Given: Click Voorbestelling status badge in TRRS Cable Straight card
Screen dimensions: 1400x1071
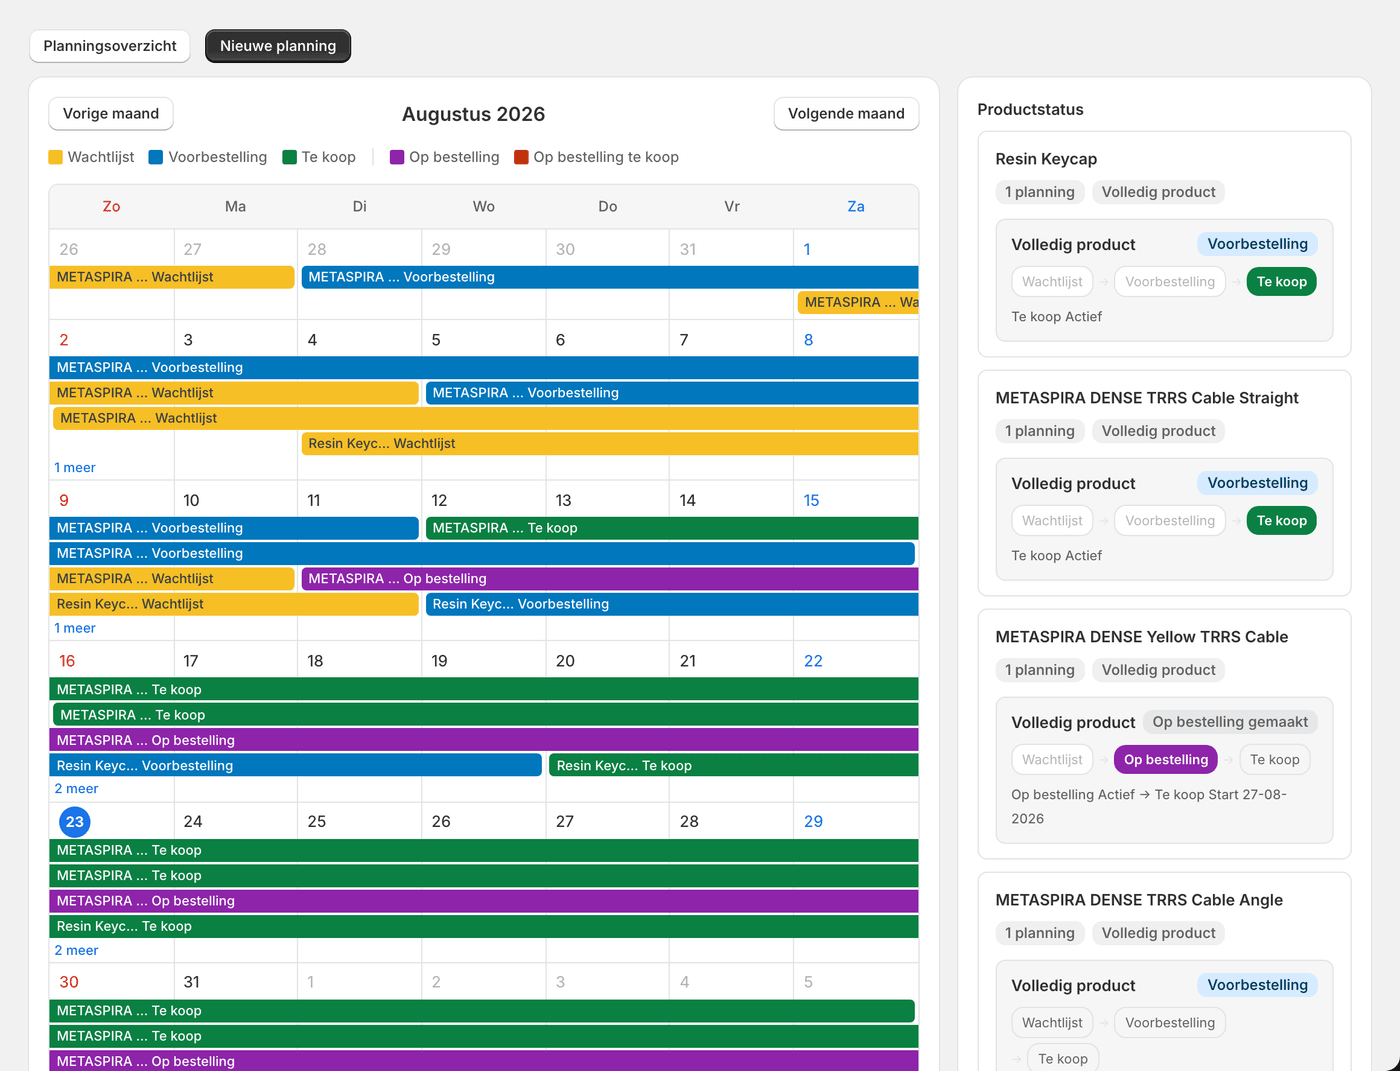Looking at the screenshot, I should 1258,483.
